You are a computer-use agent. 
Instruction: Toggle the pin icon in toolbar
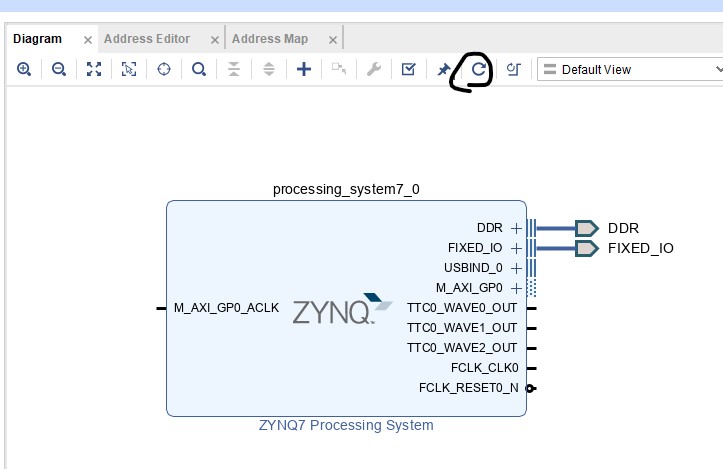(444, 70)
